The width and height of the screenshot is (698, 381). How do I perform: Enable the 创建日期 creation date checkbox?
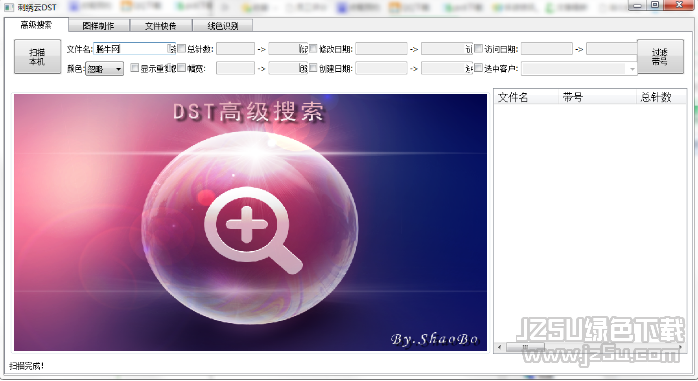[x=313, y=68]
